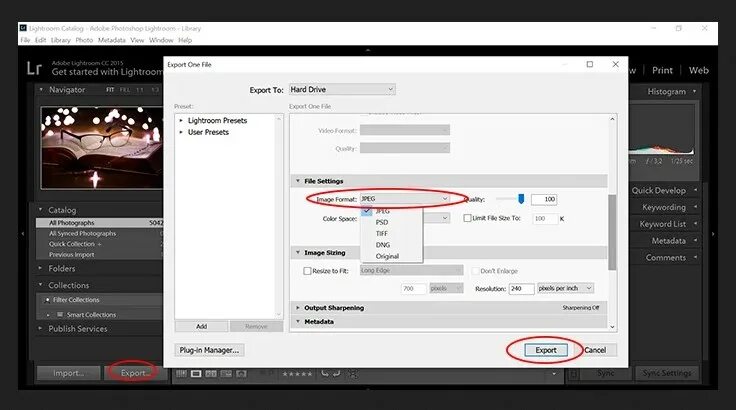The width and height of the screenshot is (736, 410).
Task: Click export settings vertical scrollbar
Action: [x=612, y=232]
